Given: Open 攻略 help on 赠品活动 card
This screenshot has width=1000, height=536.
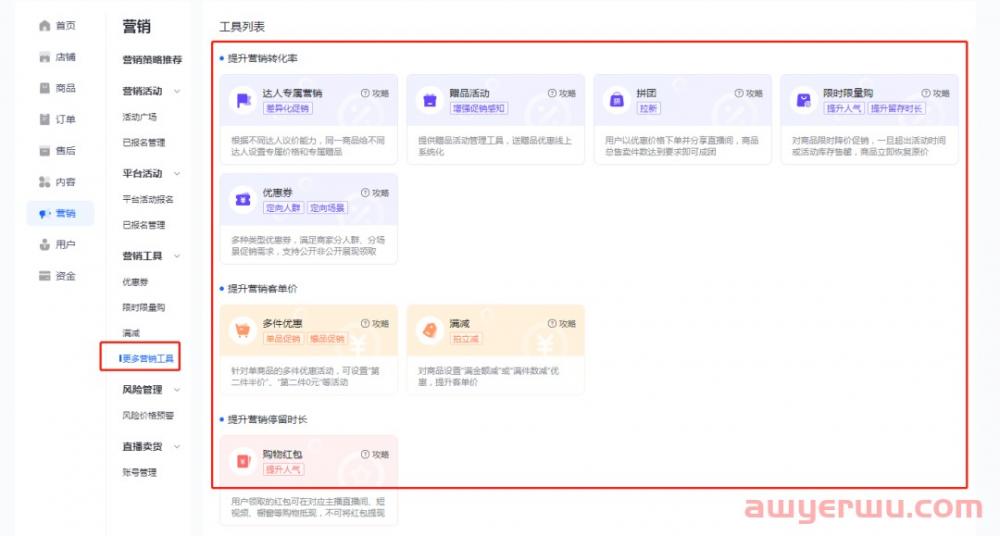Looking at the screenshot, I should [562, 93].
